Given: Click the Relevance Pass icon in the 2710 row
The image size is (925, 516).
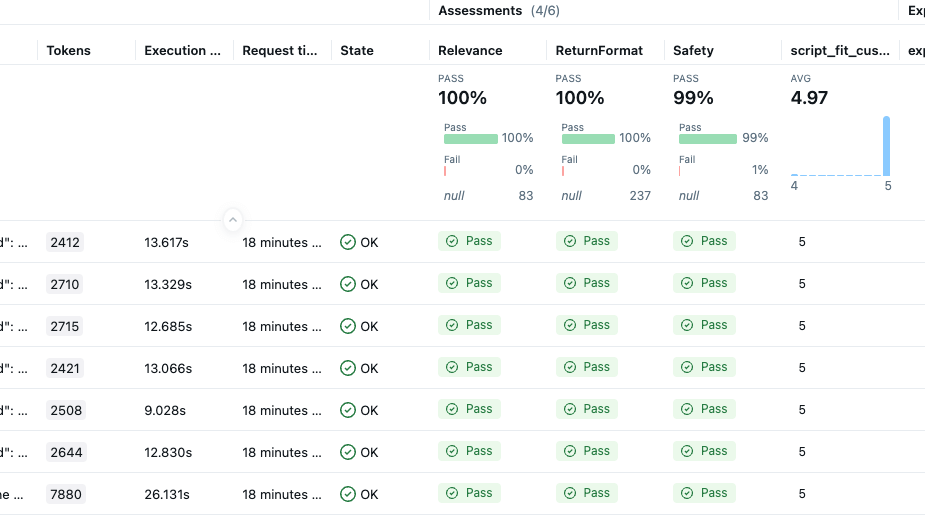Looking at the screenshot, I should (x=452, y=283).
